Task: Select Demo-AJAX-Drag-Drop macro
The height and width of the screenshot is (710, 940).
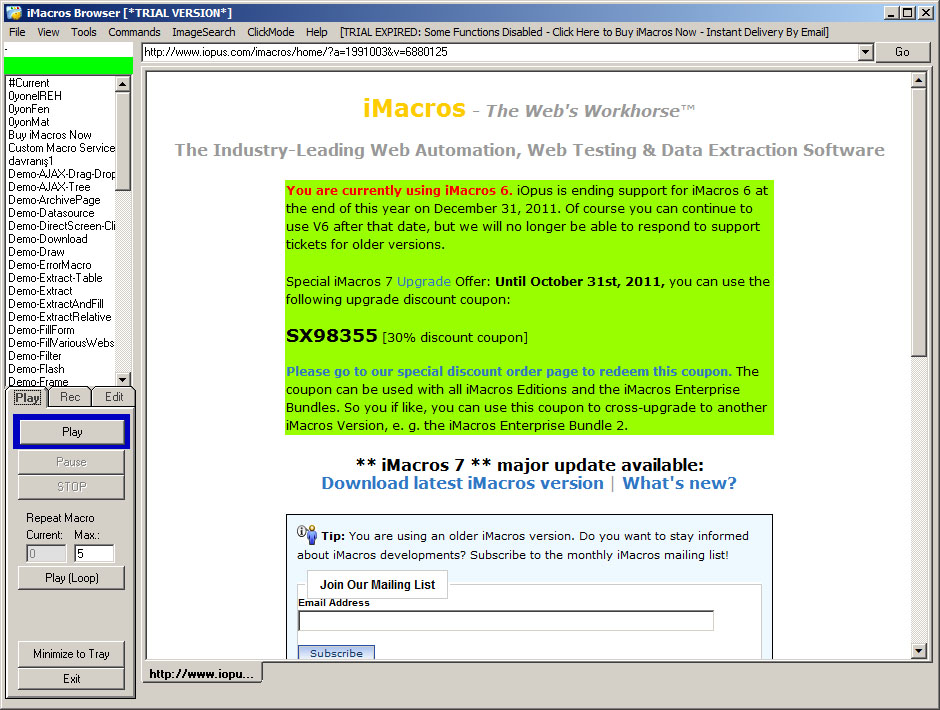Action: (x=61, y=174)
